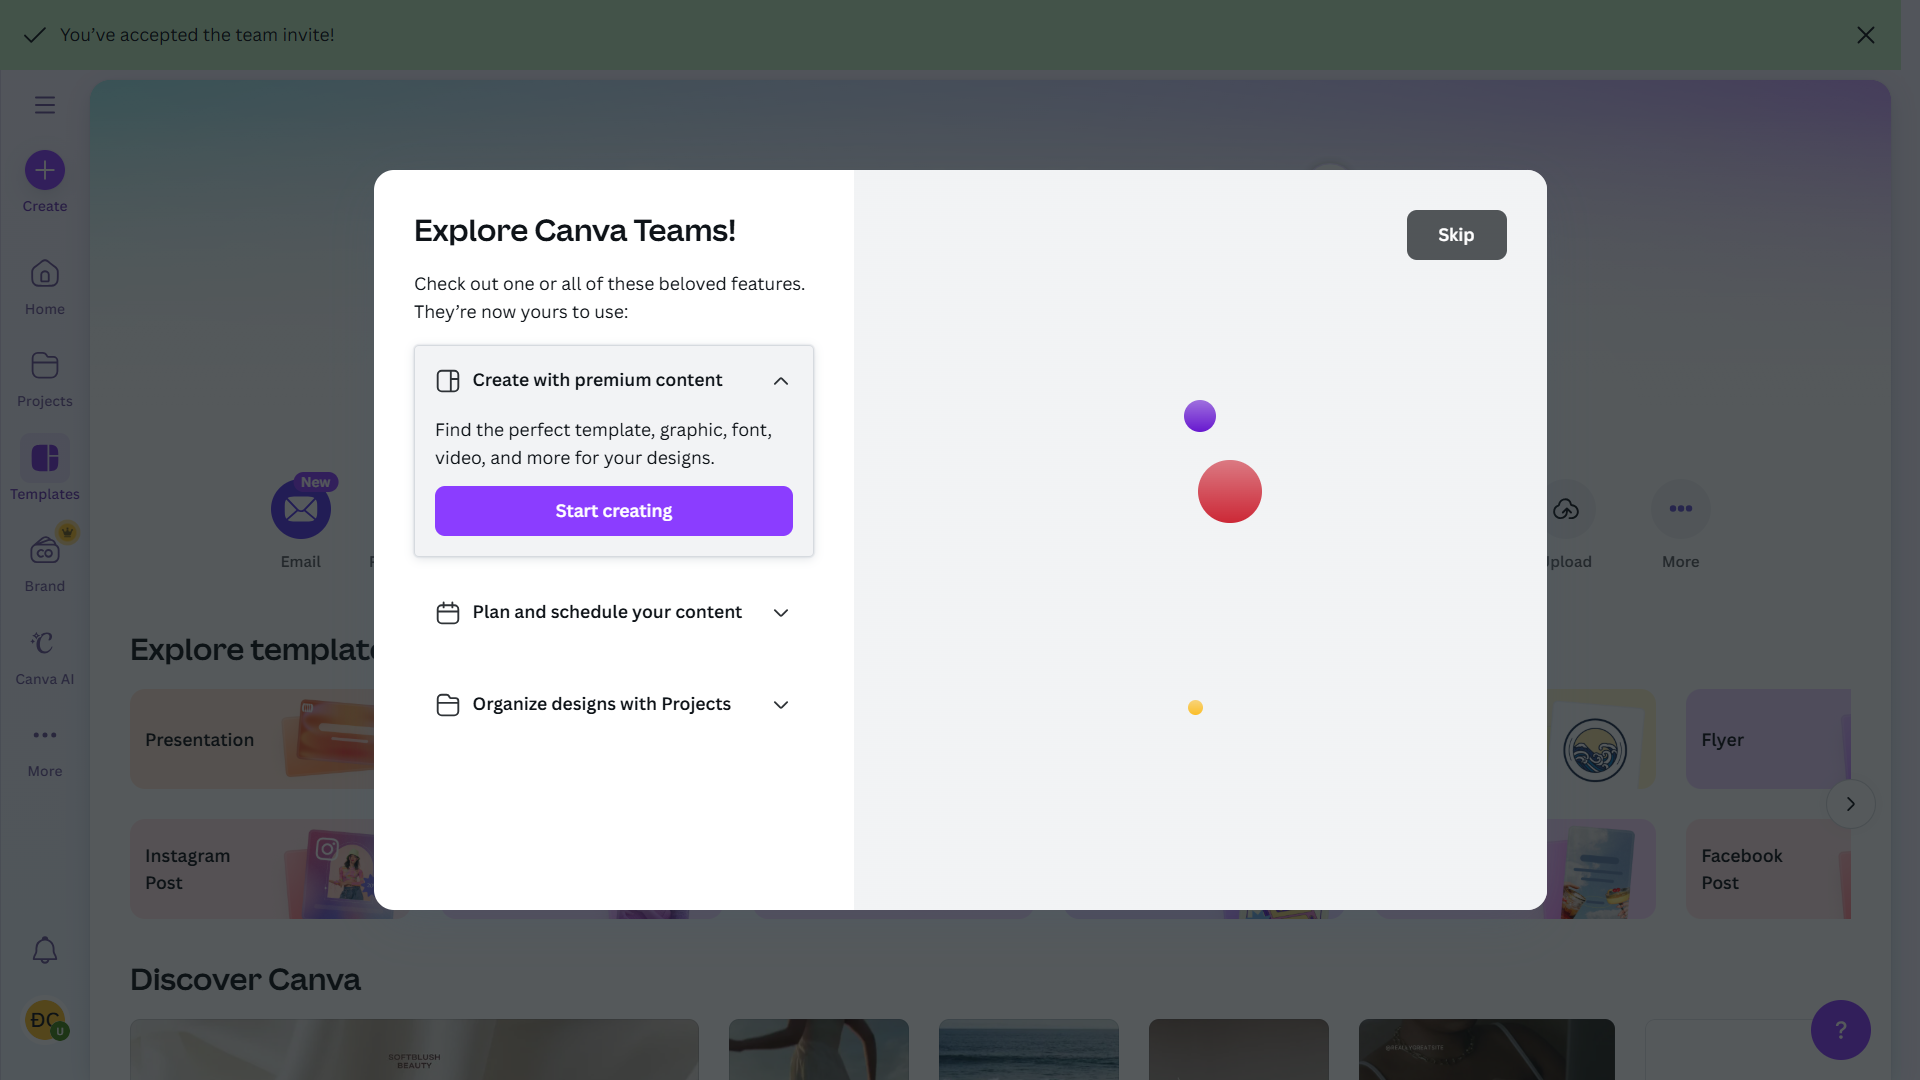Dismiss the team invite notification banner
The width and height of the screenshot is (1920, 1080).
1865,35
